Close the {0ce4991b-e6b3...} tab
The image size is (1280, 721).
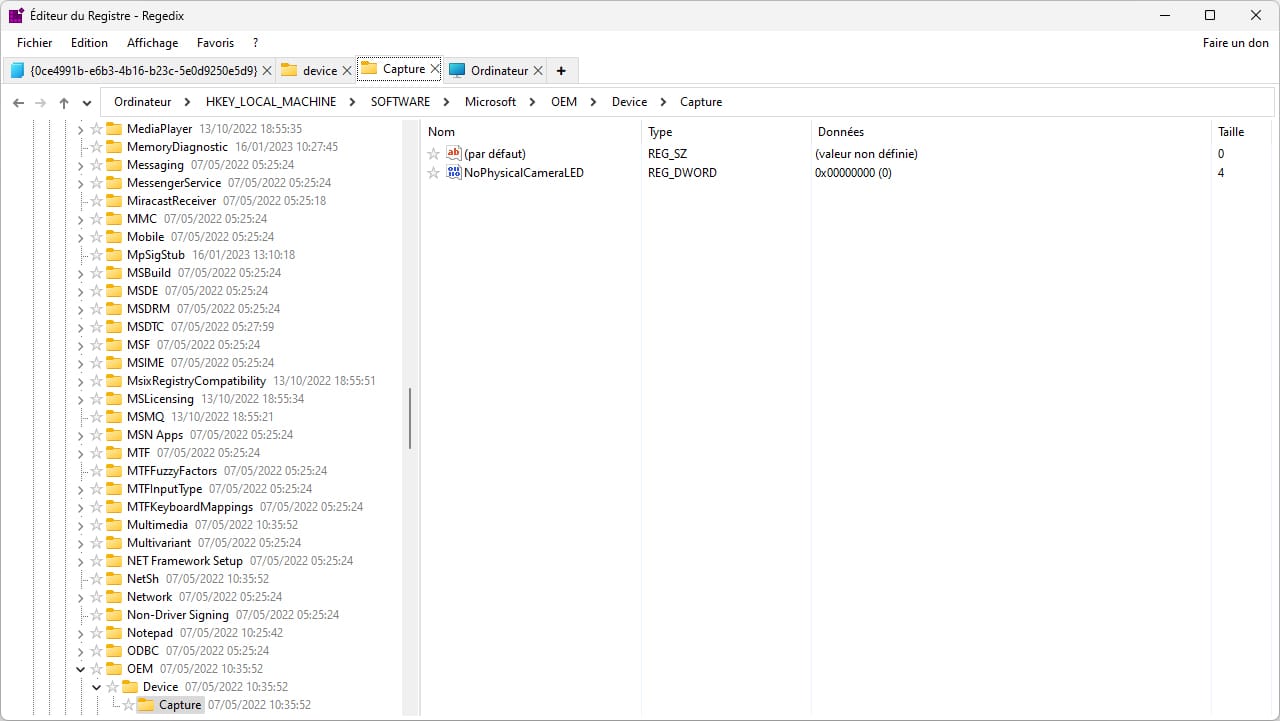(x=266, y=70)
